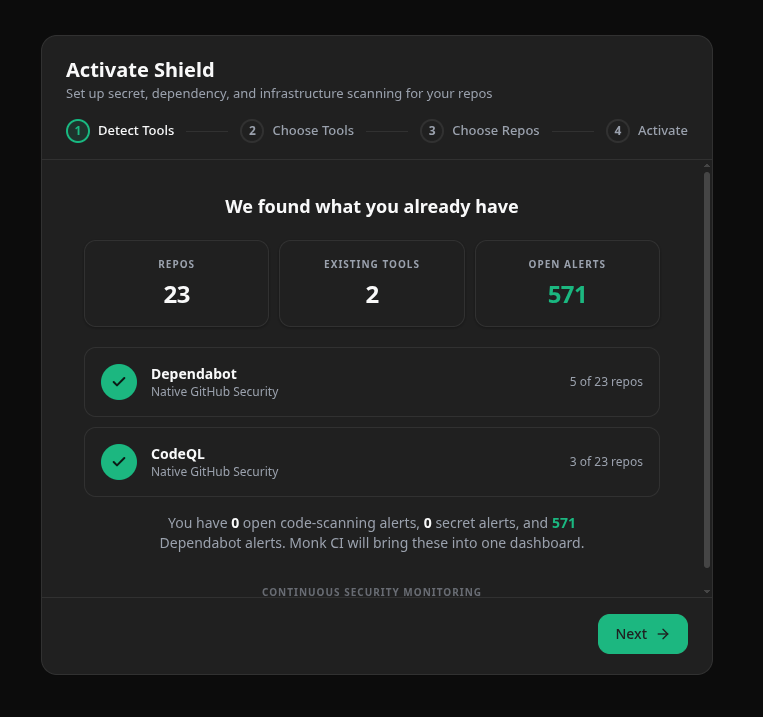Select the Dependabot tool row
The image size is (763, 717).
coord(372,382)
